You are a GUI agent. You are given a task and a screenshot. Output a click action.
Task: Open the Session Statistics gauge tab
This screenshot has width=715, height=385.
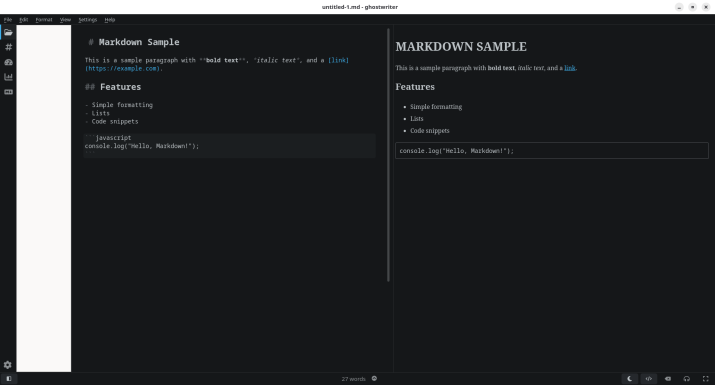[x=8, y=62]
